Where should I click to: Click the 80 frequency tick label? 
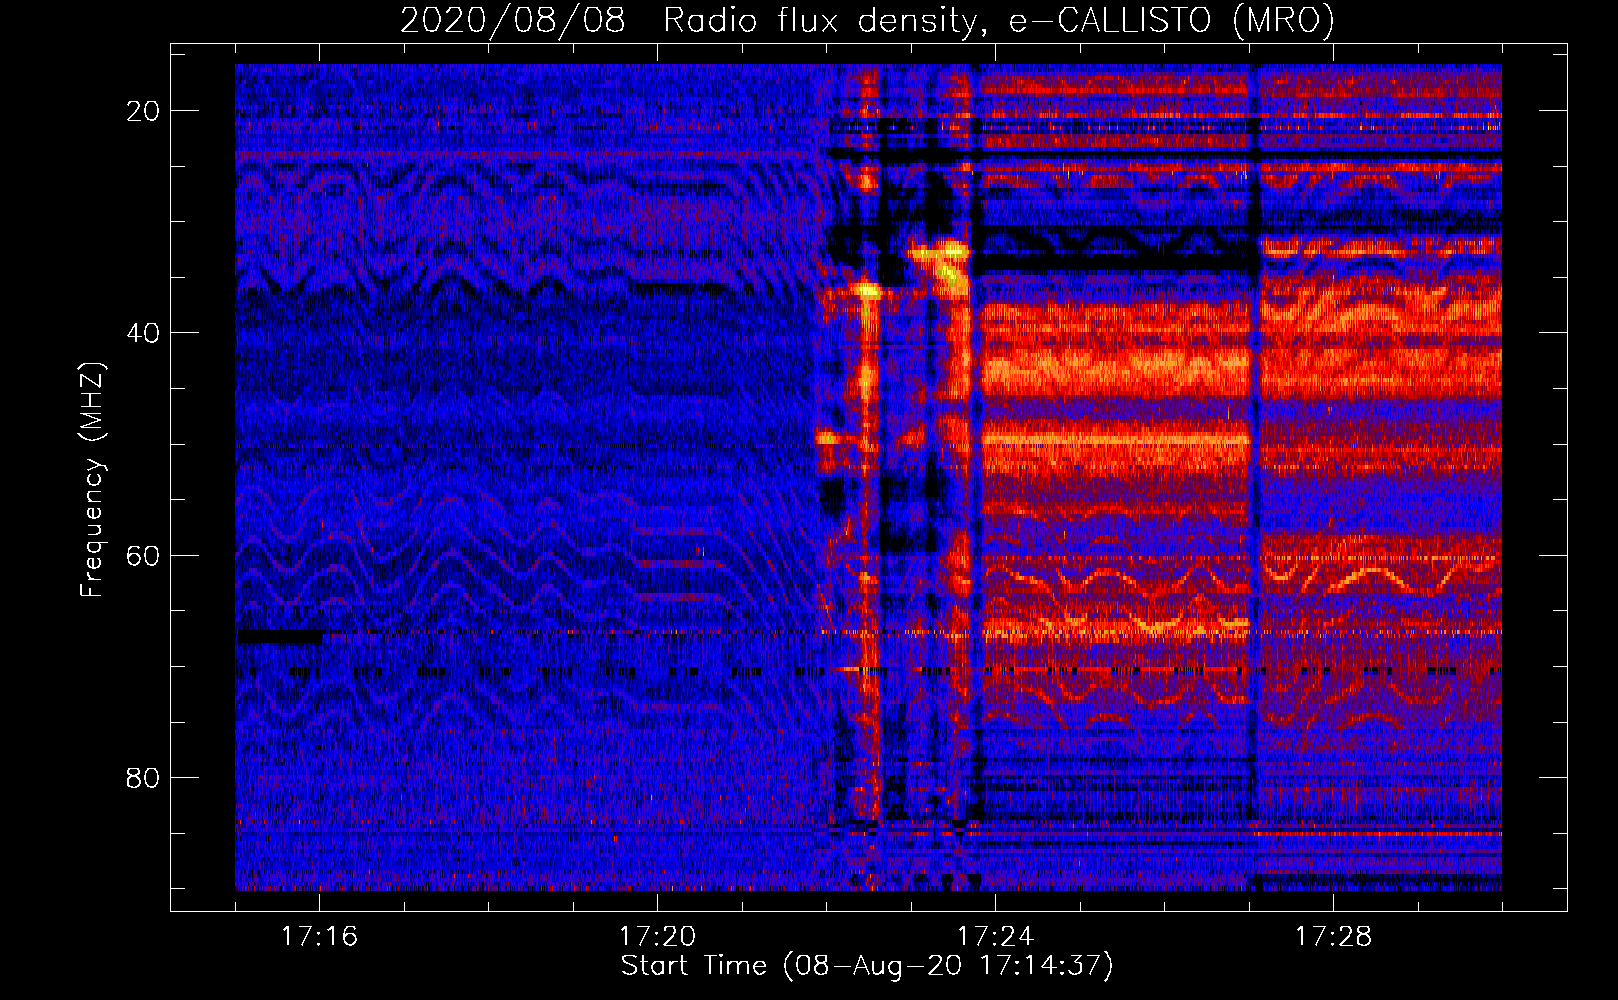point(144,778)
